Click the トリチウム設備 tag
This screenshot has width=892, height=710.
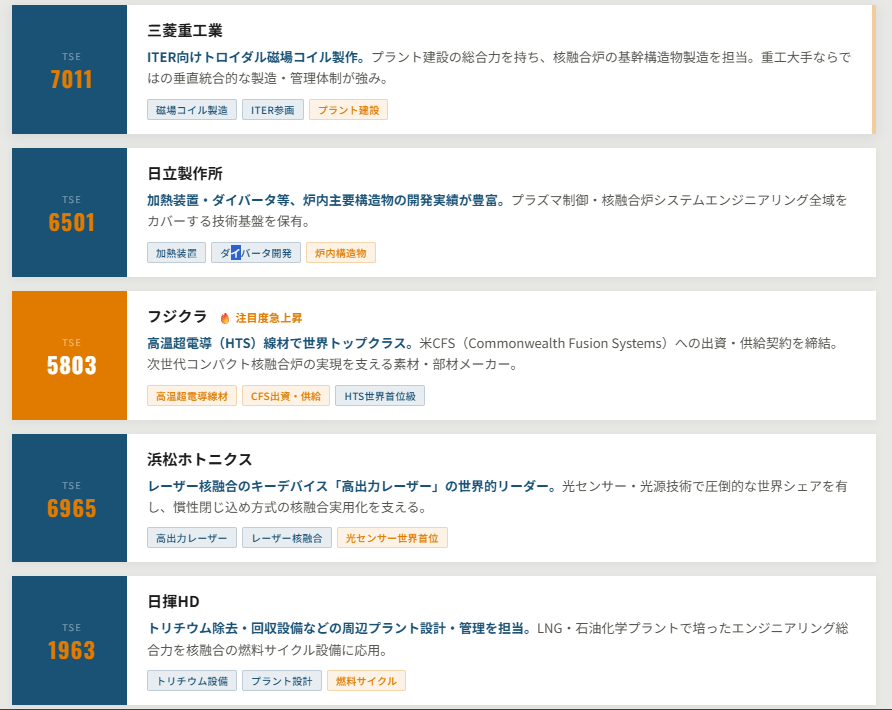click(x=192, y=681)
